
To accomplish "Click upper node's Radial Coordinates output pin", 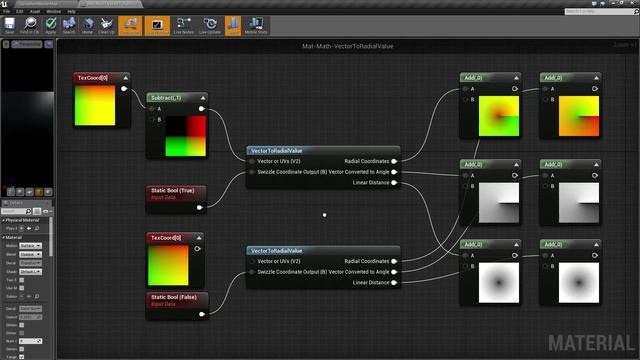I will pyautogui.click(x=394, y=161).
